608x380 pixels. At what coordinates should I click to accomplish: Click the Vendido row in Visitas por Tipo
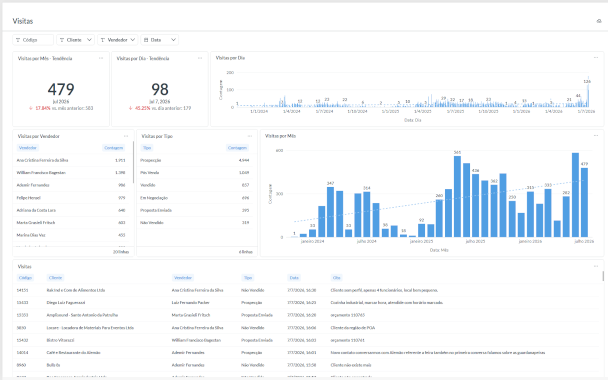pos(195,185)
